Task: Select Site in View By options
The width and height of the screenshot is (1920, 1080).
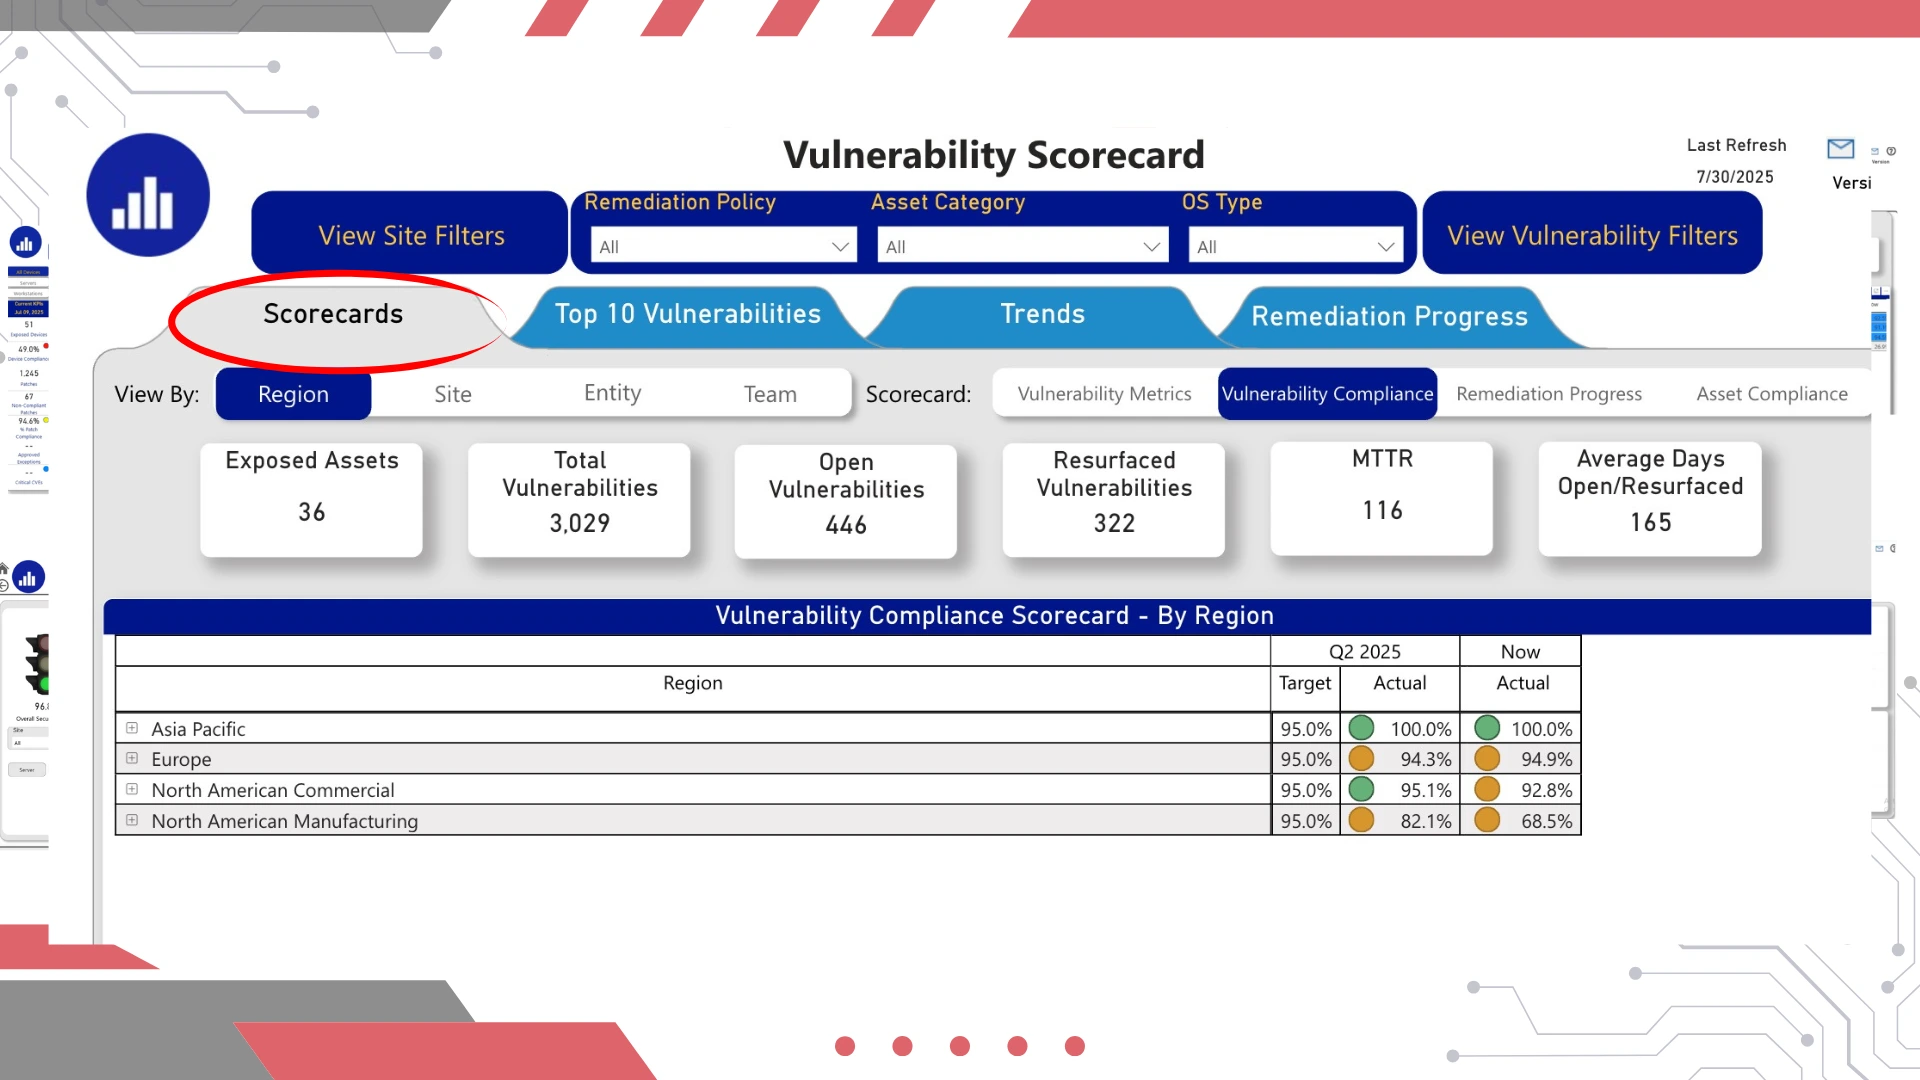Action: coord(452,394)
